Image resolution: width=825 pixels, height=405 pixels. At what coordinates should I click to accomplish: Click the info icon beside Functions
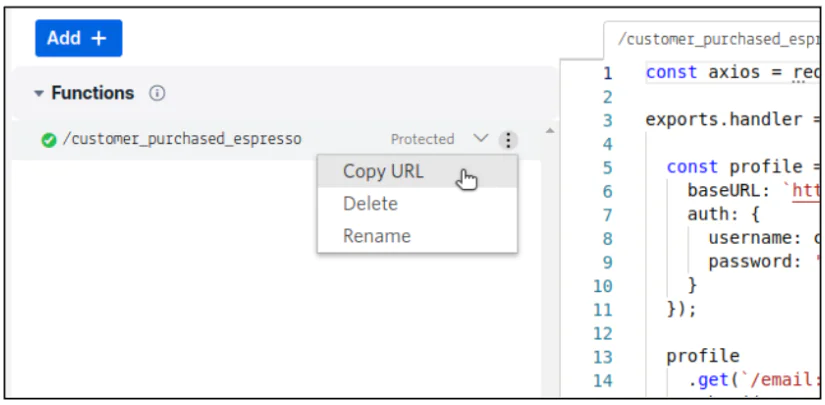tap(157, 93)
